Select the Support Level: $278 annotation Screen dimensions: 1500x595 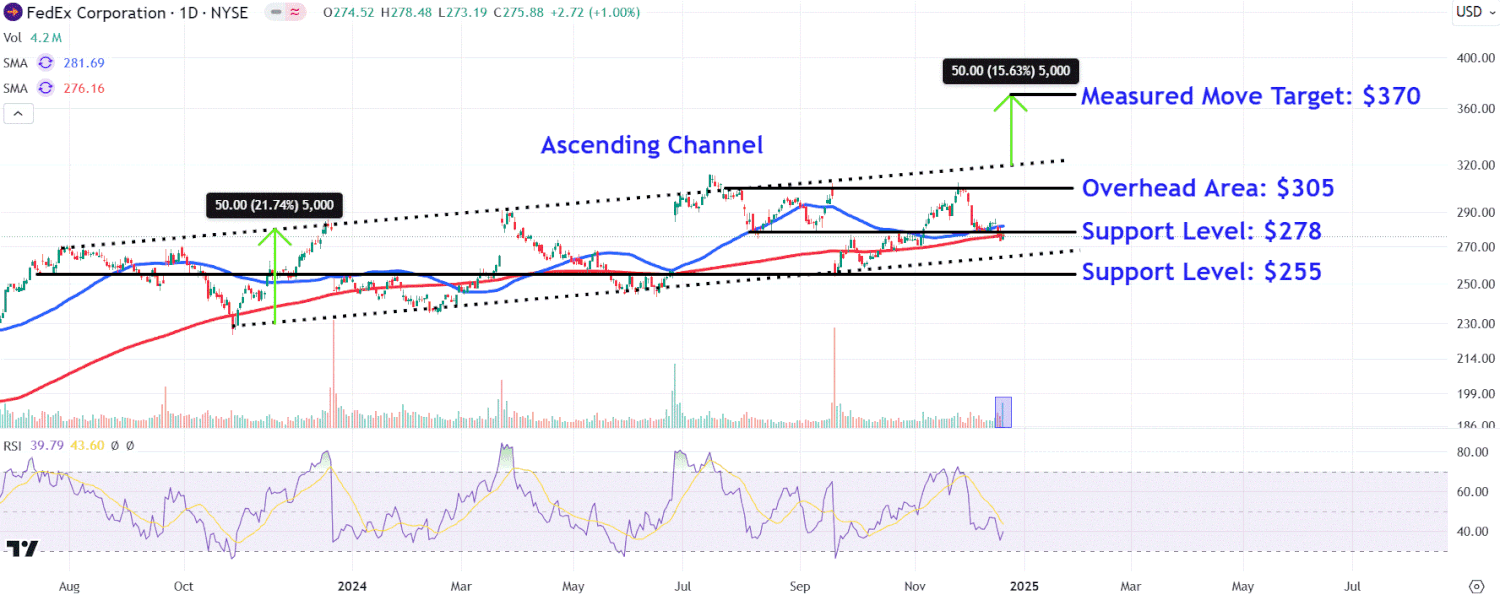(1201, 233)
